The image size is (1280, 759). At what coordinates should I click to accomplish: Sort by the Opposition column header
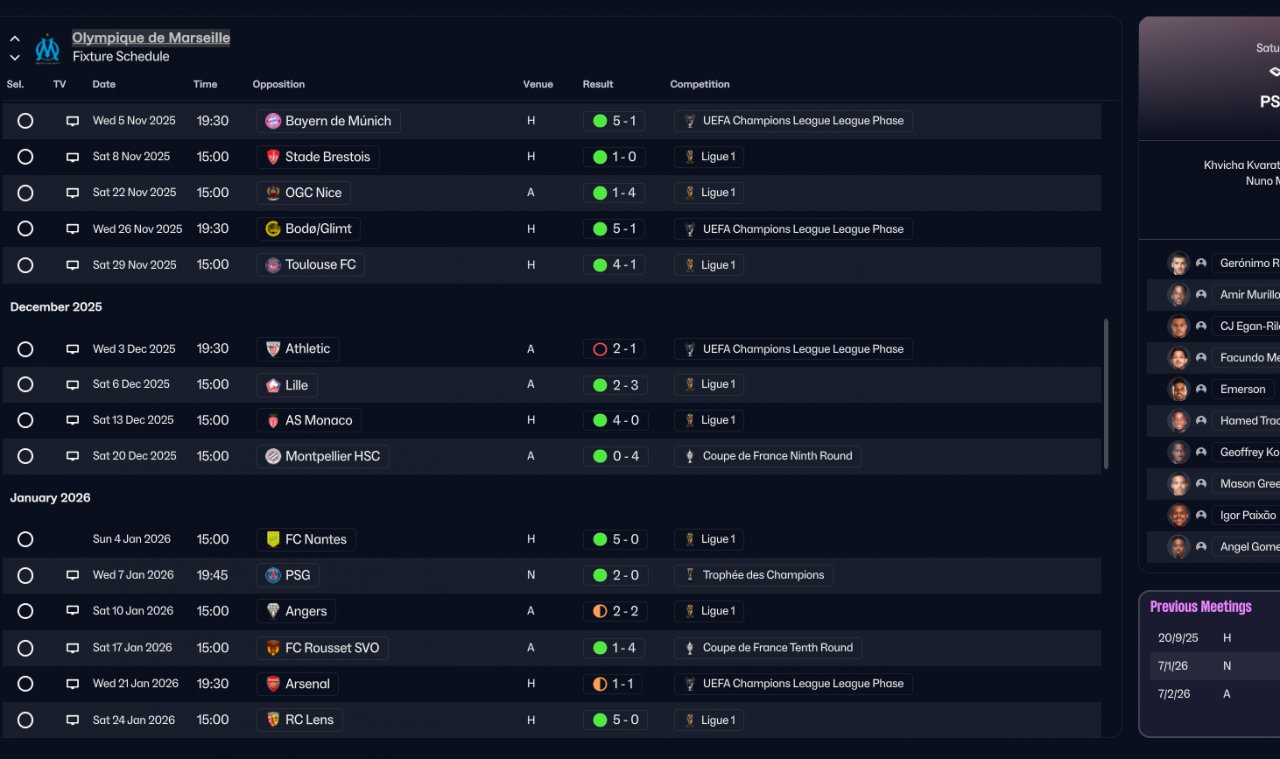pyautogui.click(x=278, y=84)
